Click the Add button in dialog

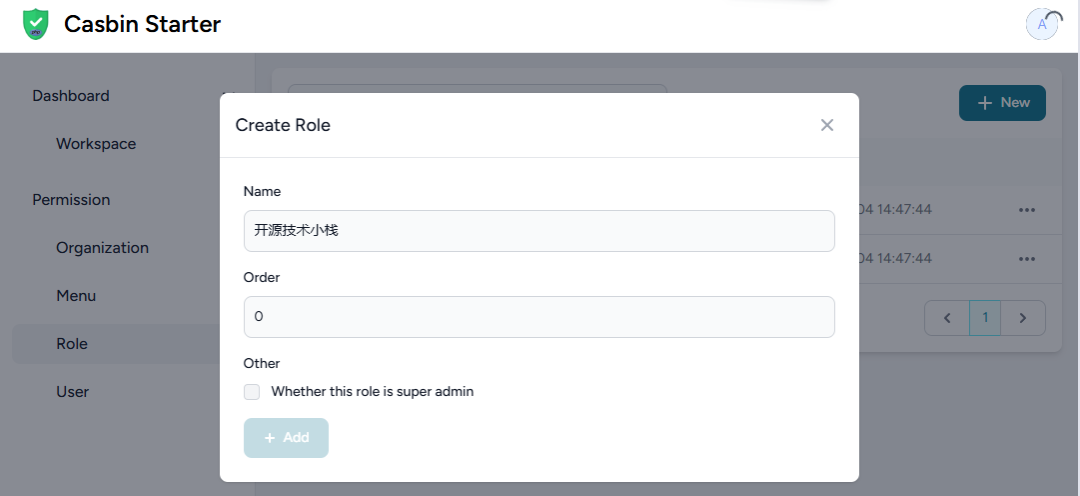pyautogui.click(x=286, y=437)
